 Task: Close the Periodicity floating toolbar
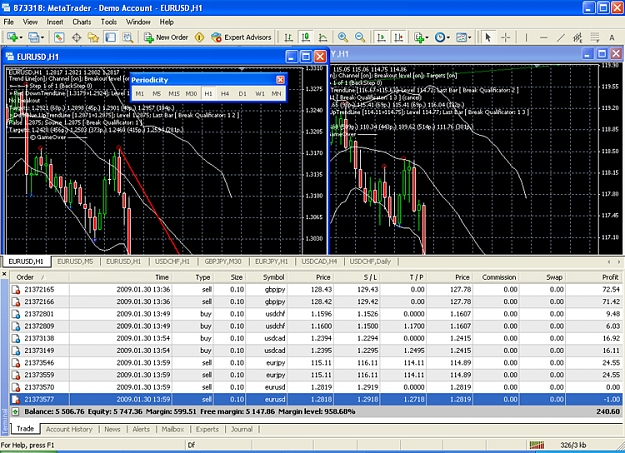pos(280,80)
